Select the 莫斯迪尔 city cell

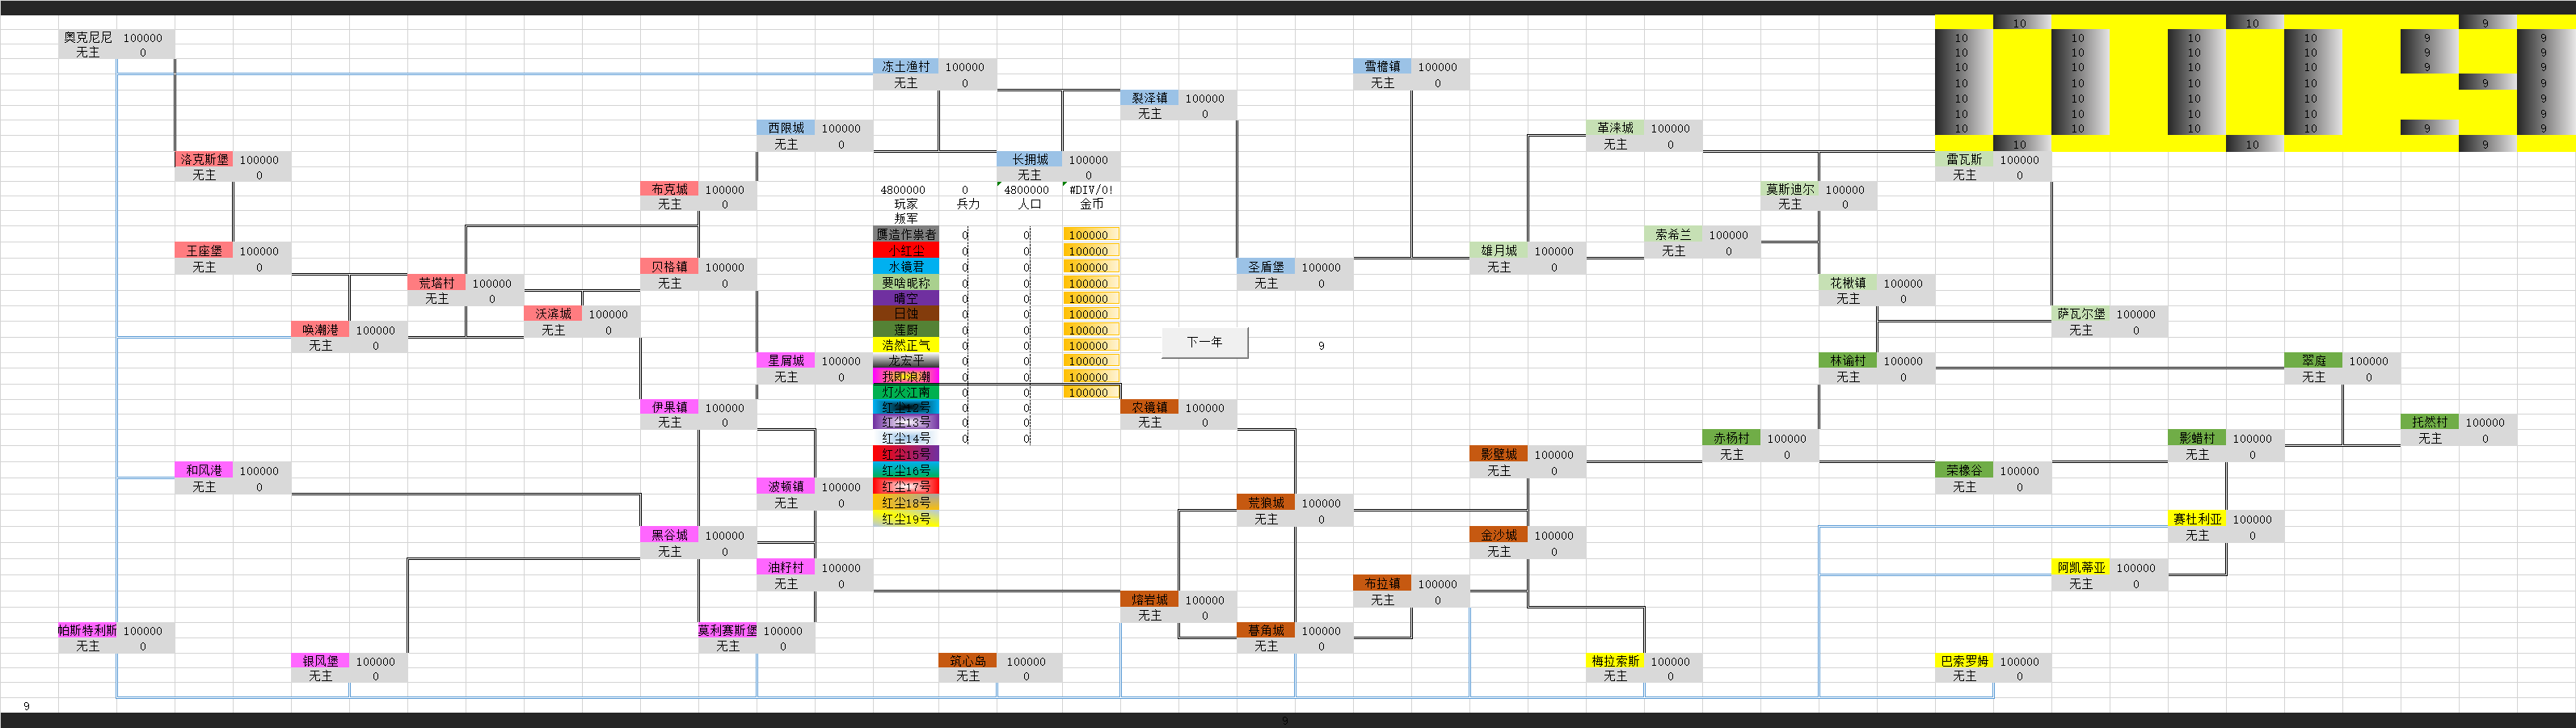tap(1790, 189)
